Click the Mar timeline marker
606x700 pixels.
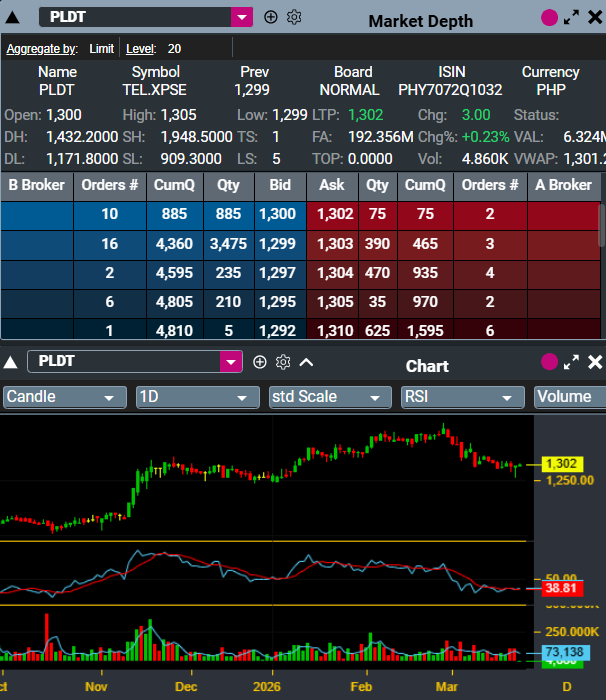tap(447, 687)
